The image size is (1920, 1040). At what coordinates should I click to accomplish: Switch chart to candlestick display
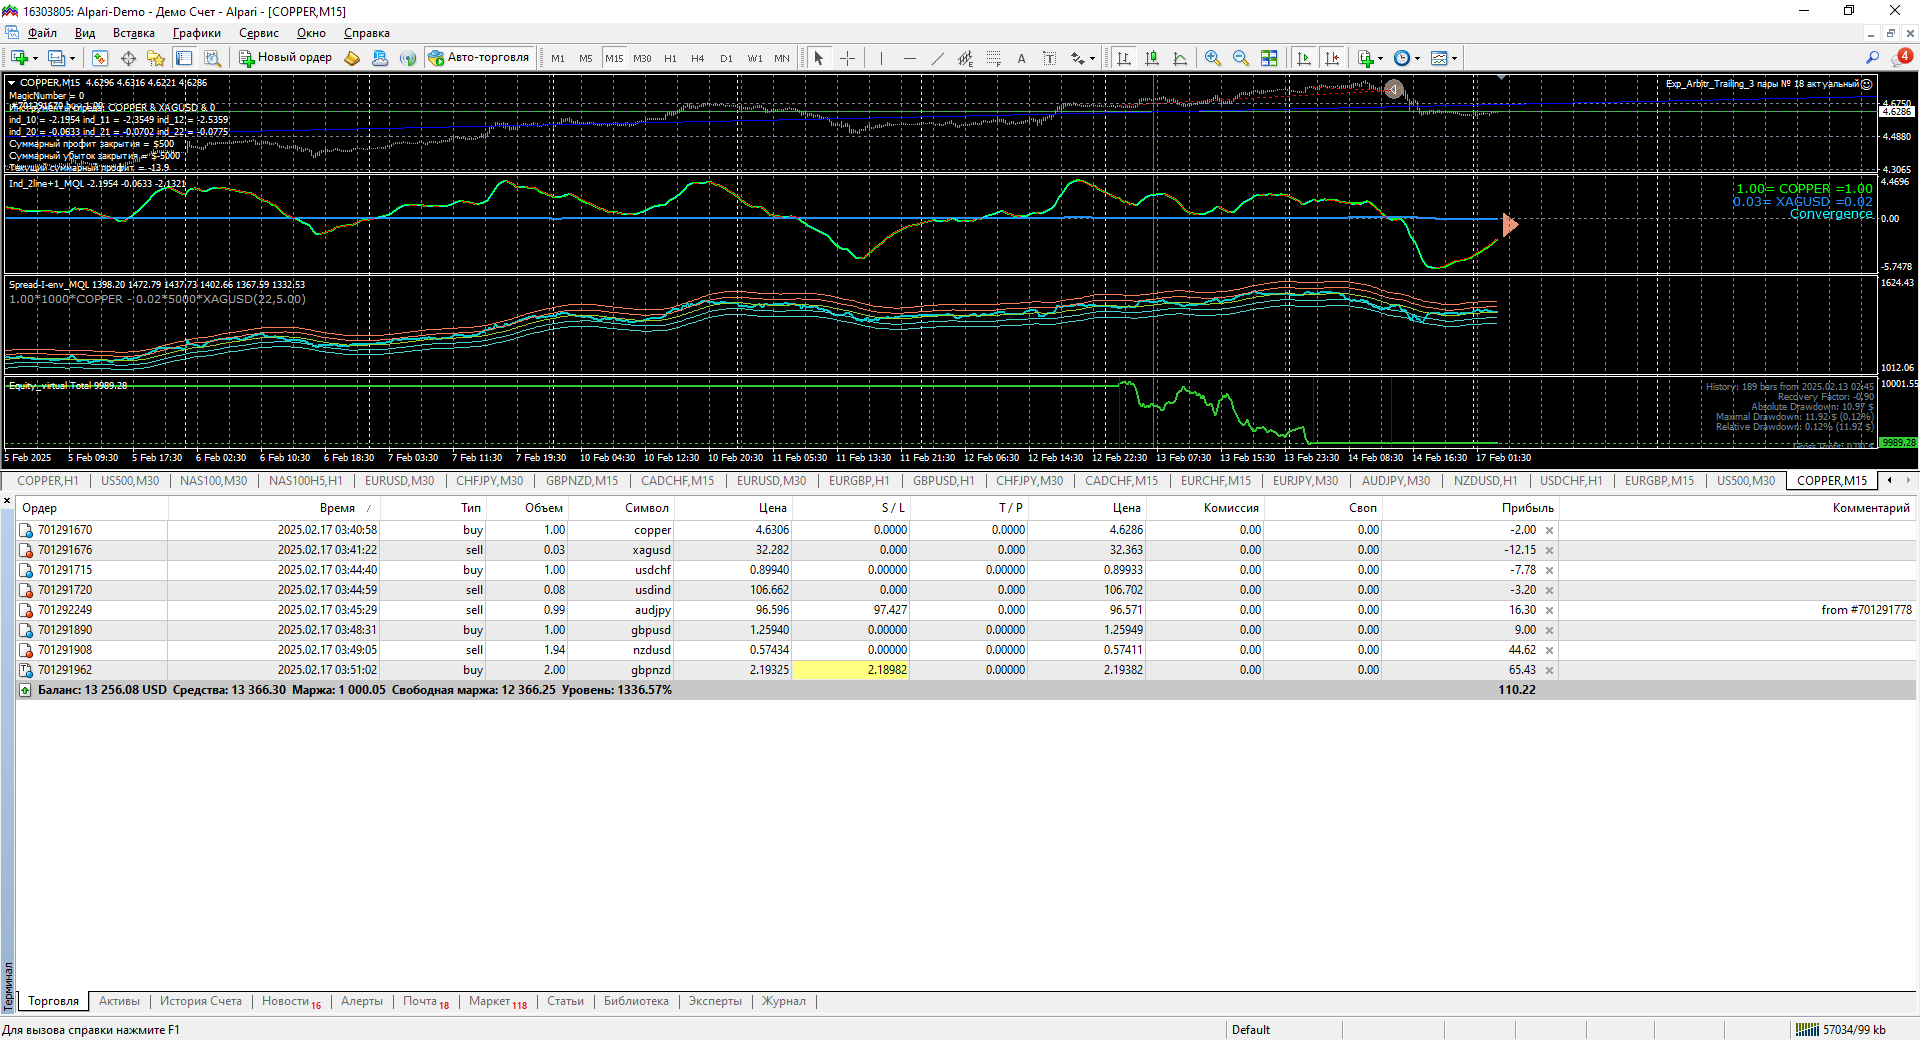pyautogui.click(x=1152, y=58)
